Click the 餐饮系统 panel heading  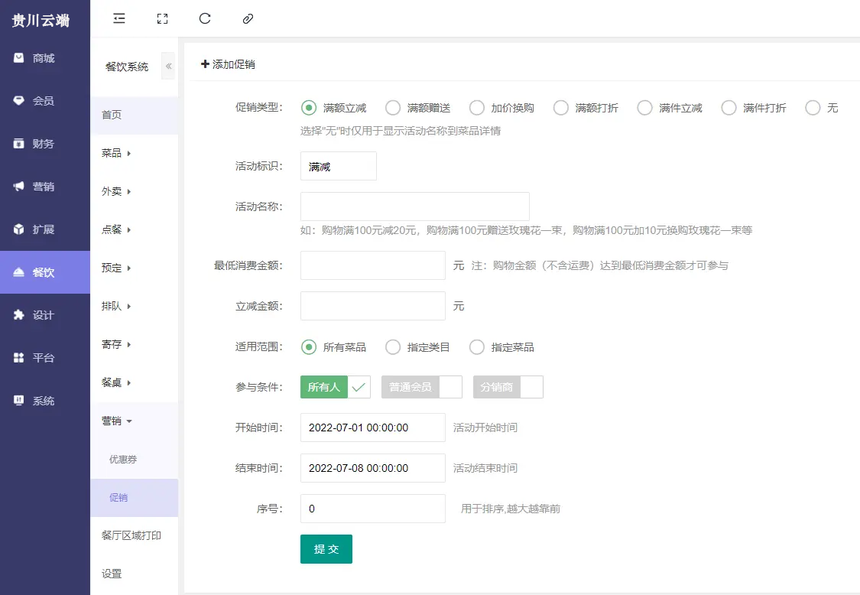pyautogui.click(x=127, y=67)
